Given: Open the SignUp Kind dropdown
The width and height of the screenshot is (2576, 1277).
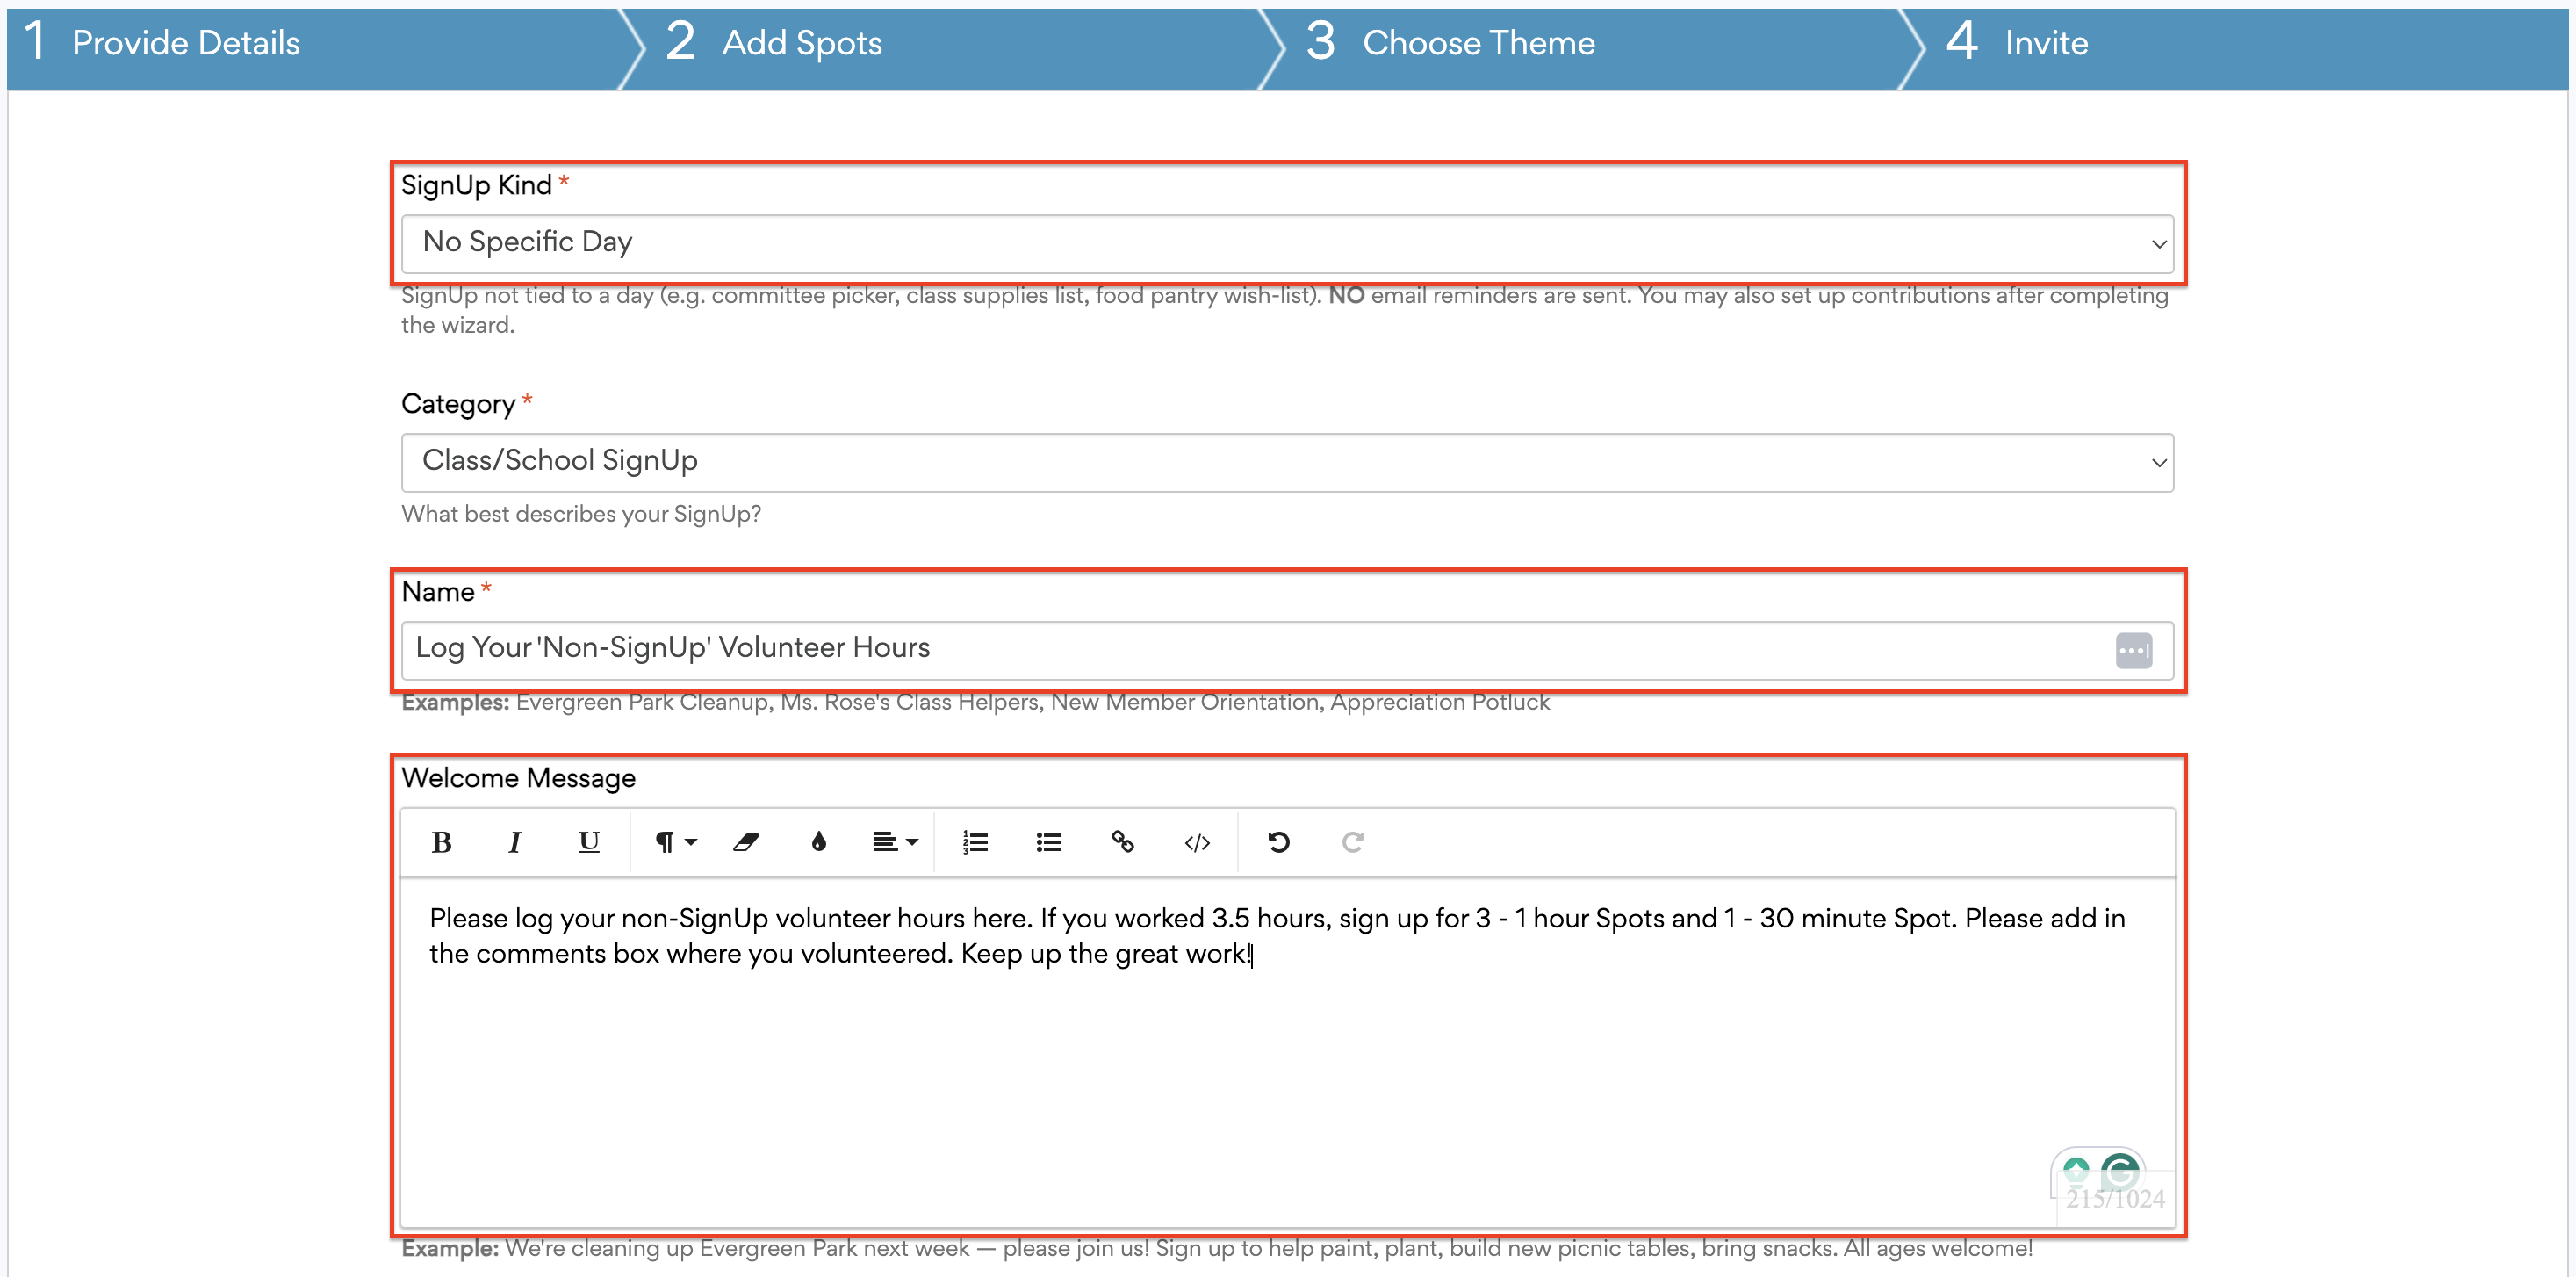Looking at the screenshot, I should (1287, 243).
